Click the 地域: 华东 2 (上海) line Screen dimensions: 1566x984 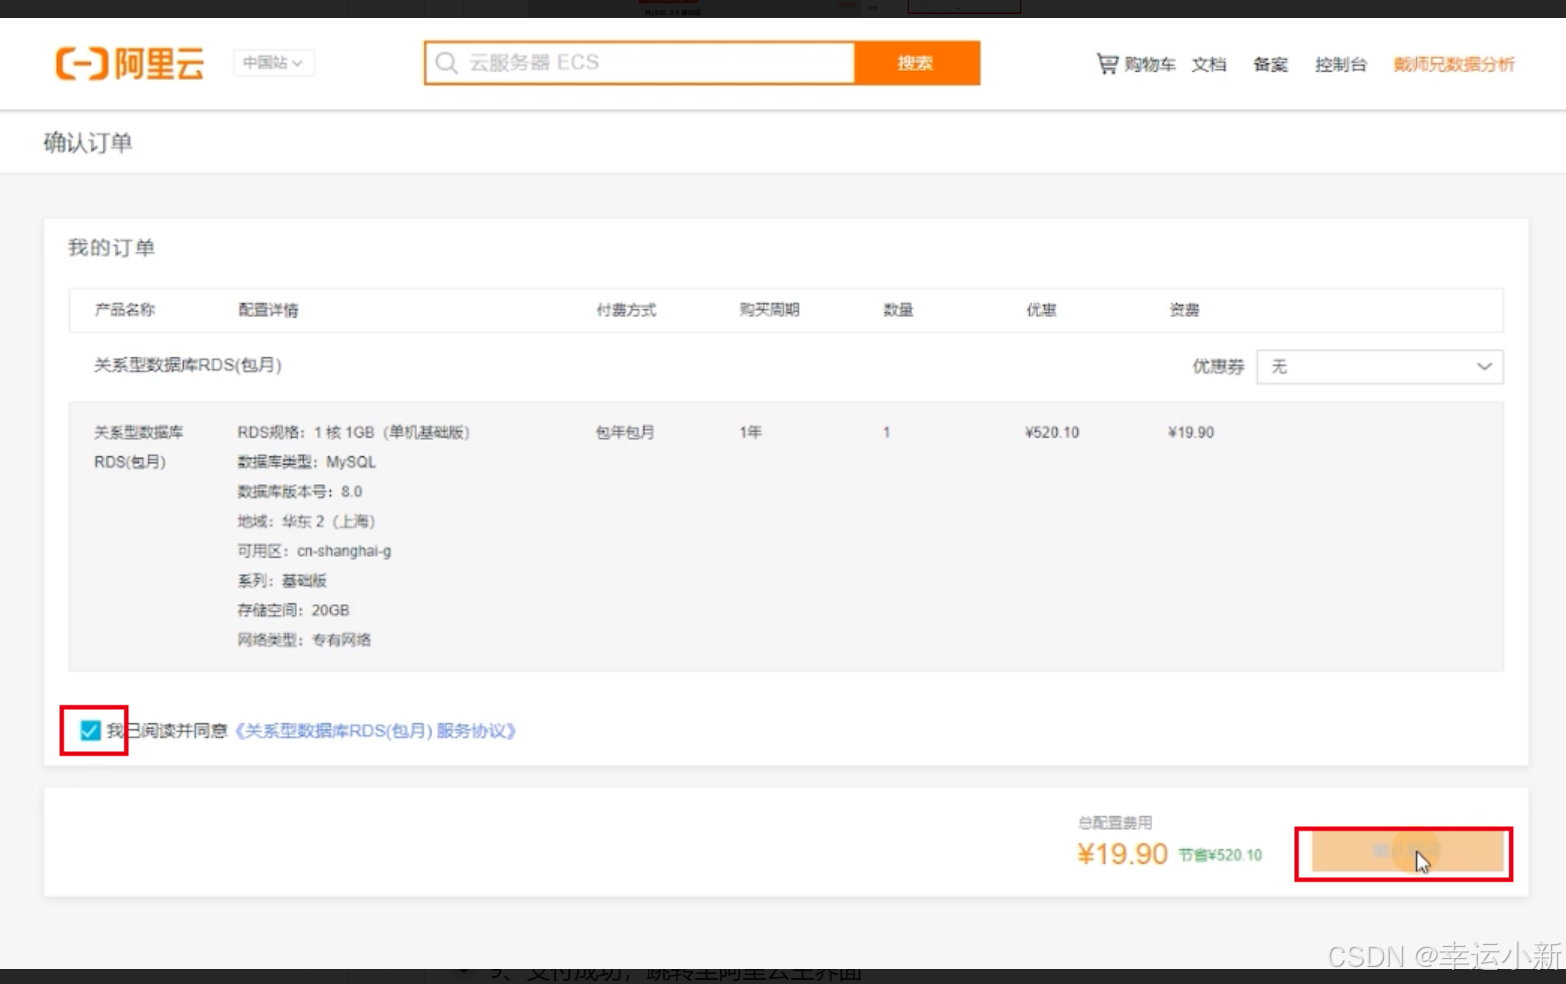[306, 521]
